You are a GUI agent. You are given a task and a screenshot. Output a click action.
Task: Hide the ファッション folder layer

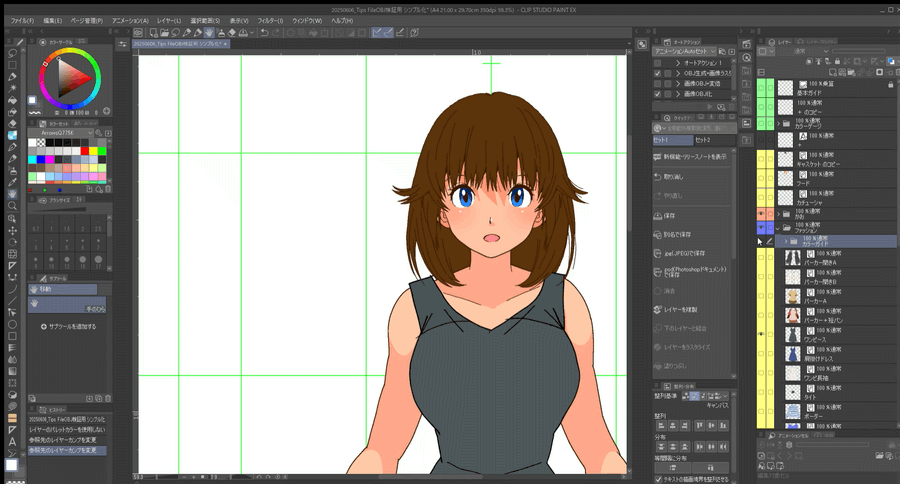pos(761,229)
